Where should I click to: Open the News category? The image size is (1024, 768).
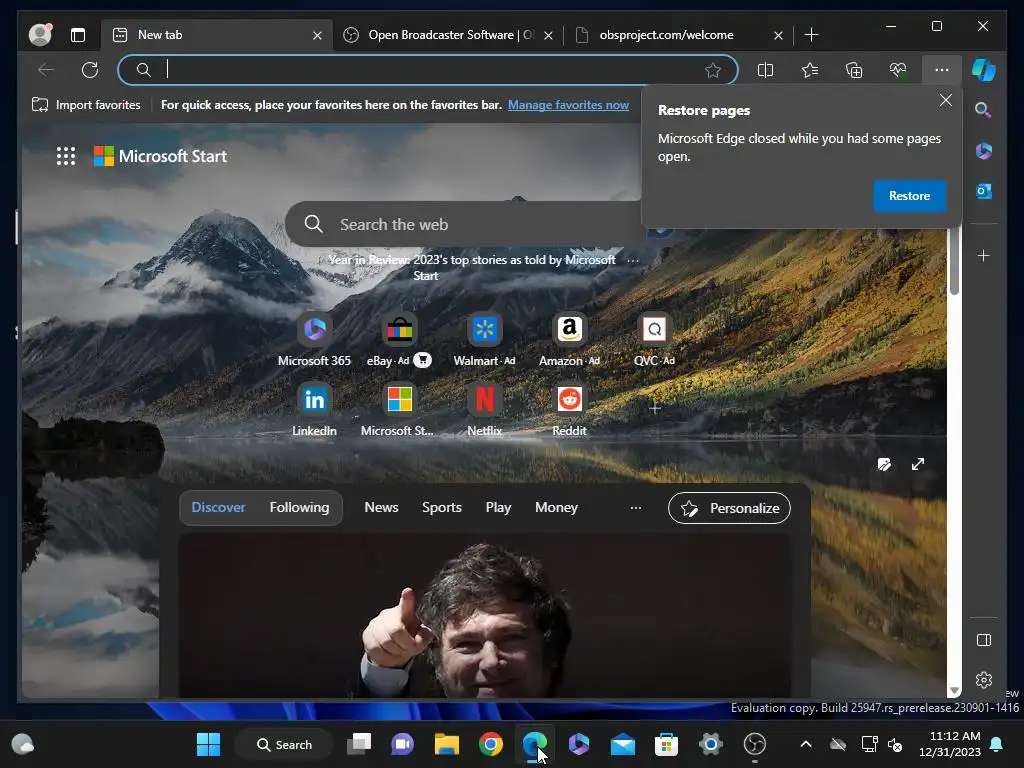point(381,507)
